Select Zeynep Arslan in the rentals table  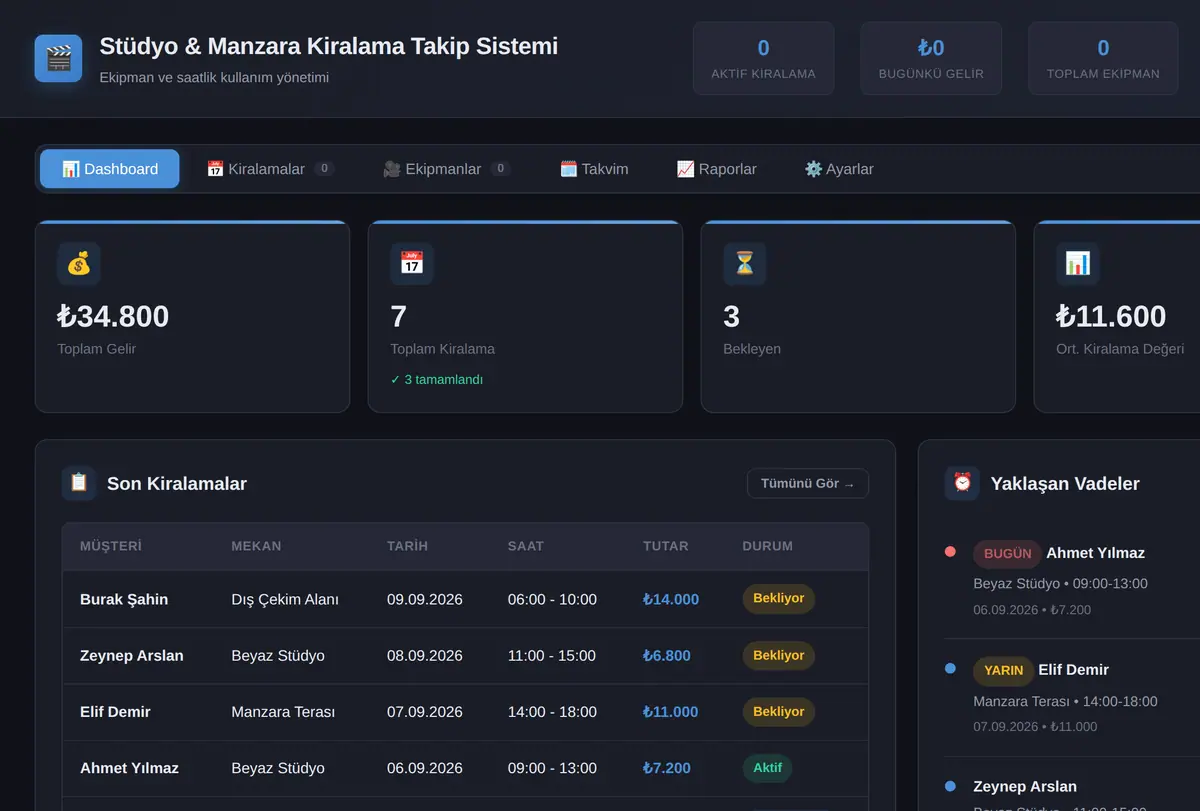pyautogui.click(x=132, y=656)
